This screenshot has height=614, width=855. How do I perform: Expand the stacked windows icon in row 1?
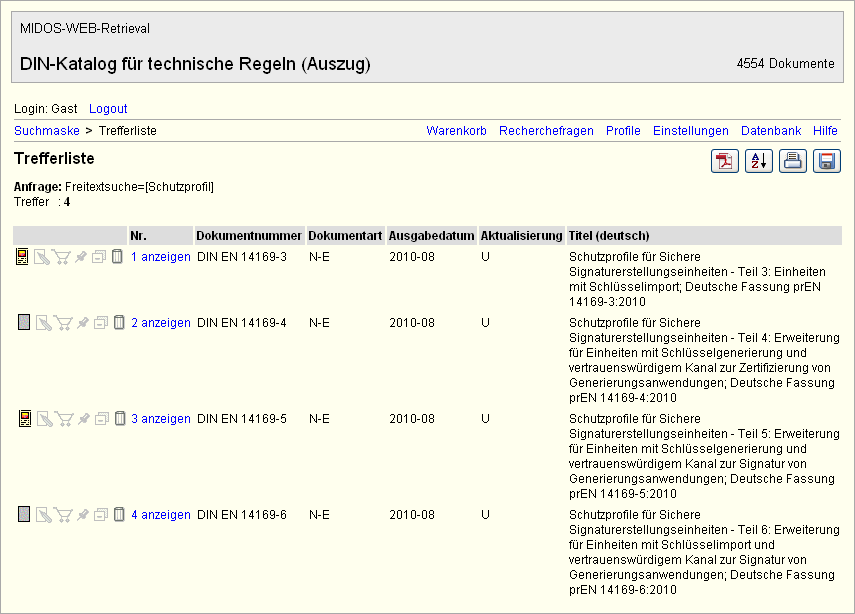click(100, 258)
